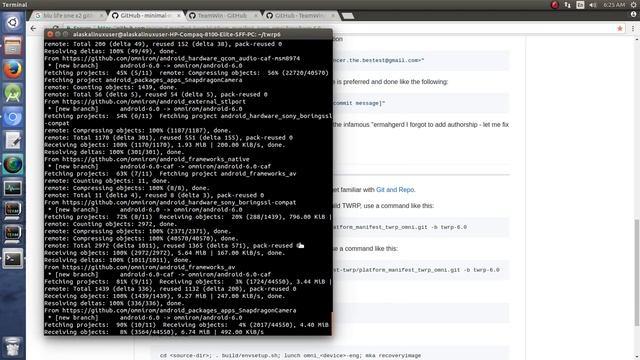The height and width of the screenshot is (360, 640).
Task: Click terminal line 'Fetching projects: 90% (10/11)'
Action: tap(187, 325)
